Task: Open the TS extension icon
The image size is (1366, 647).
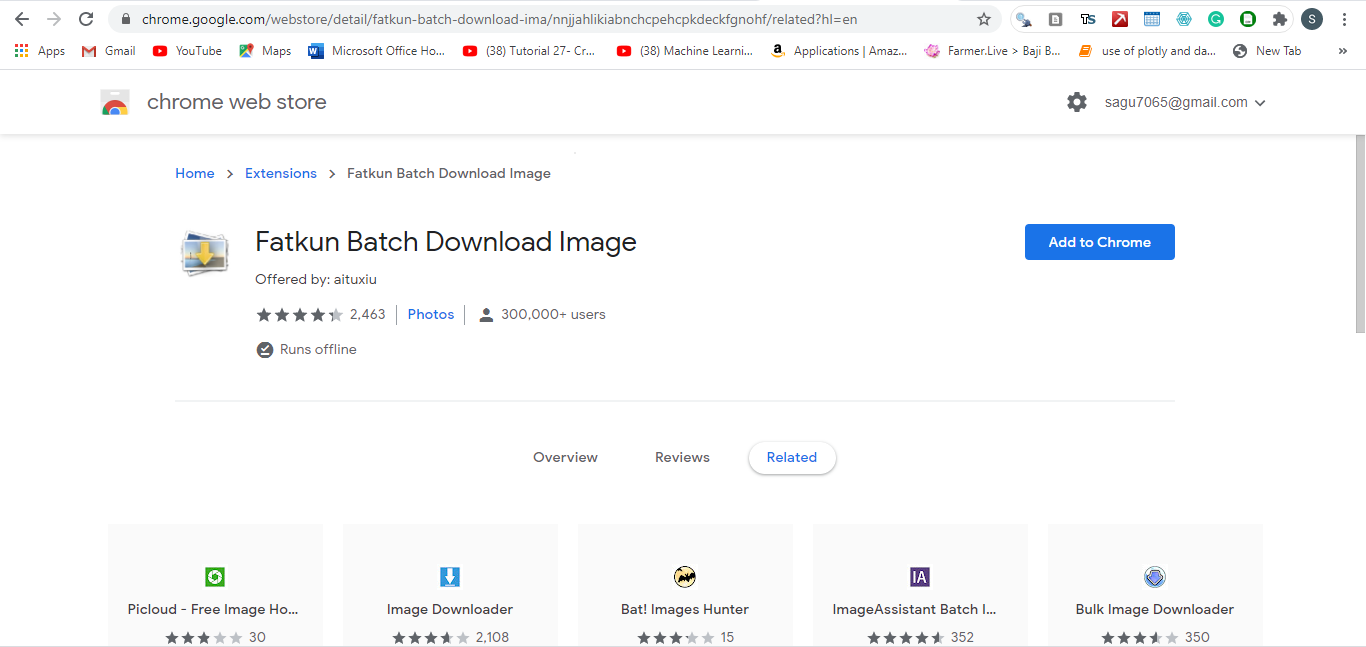Action: (x=1088, y=19)
